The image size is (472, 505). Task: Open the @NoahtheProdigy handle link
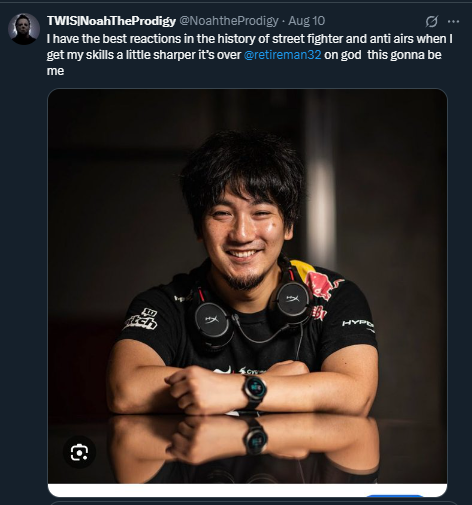[x=229, y=21]
